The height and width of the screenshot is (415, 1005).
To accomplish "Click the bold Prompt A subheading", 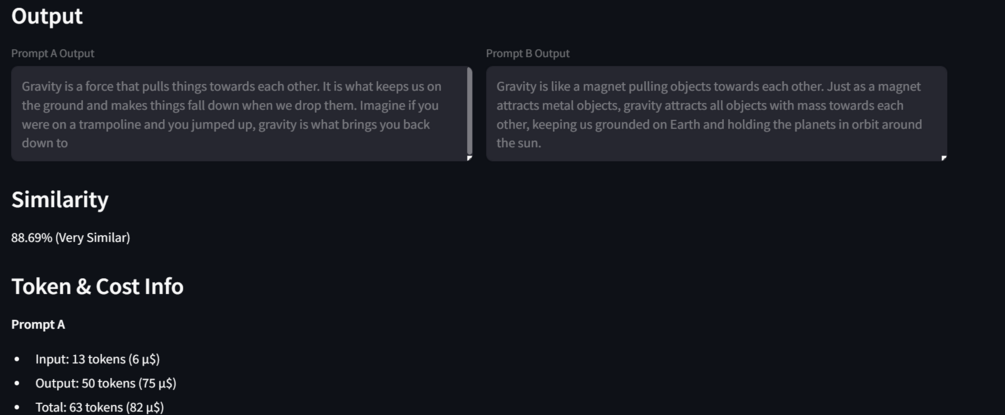I will (x=38, y=325).
